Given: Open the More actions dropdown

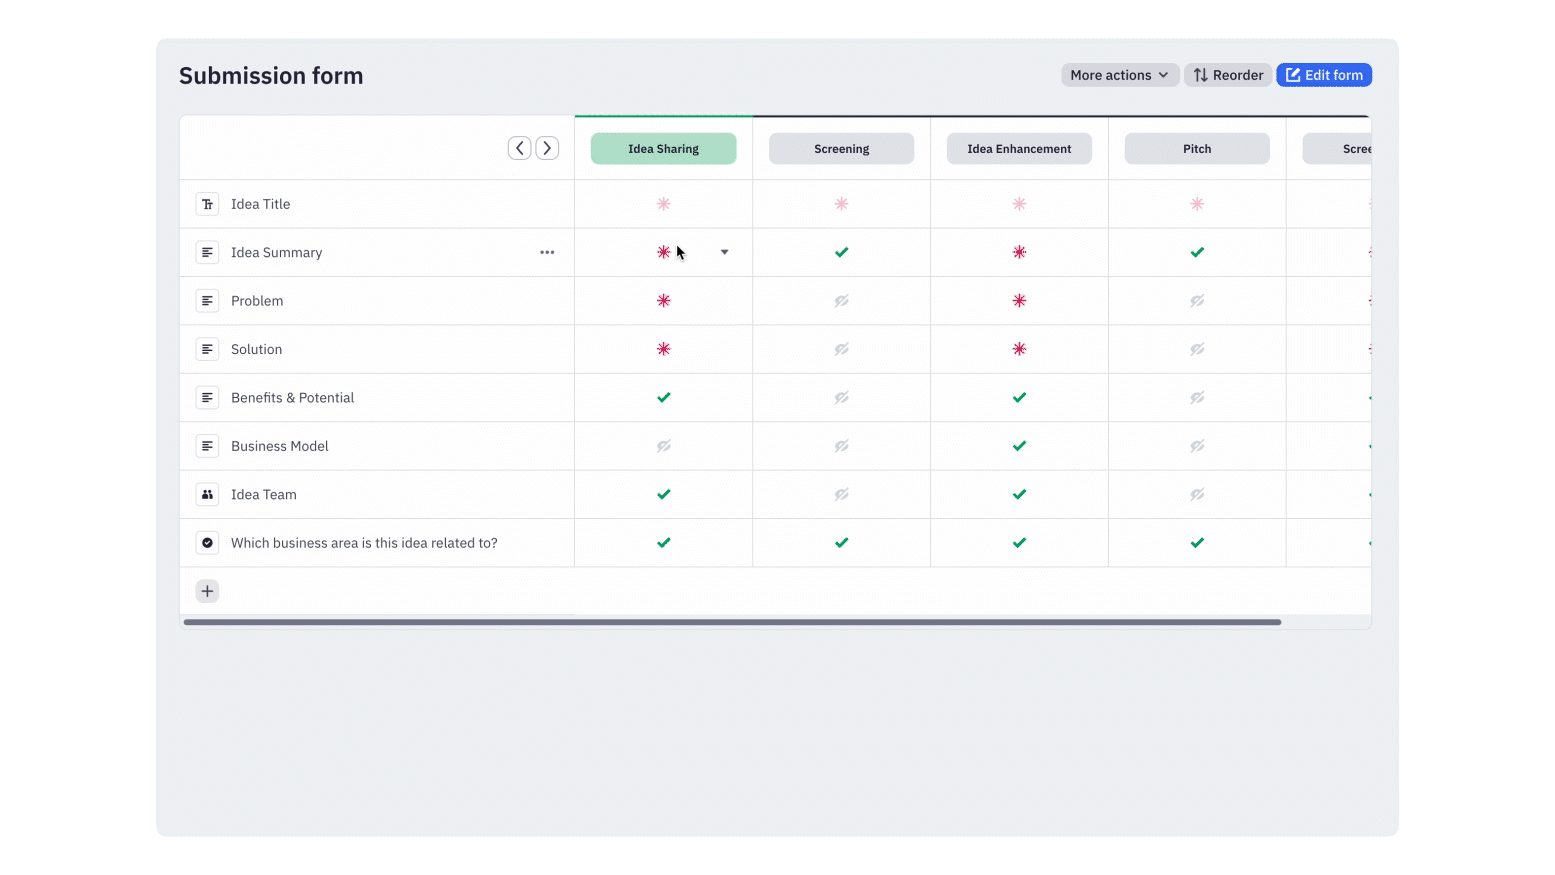Looking at the screenshot, I should pos(1119,75).
